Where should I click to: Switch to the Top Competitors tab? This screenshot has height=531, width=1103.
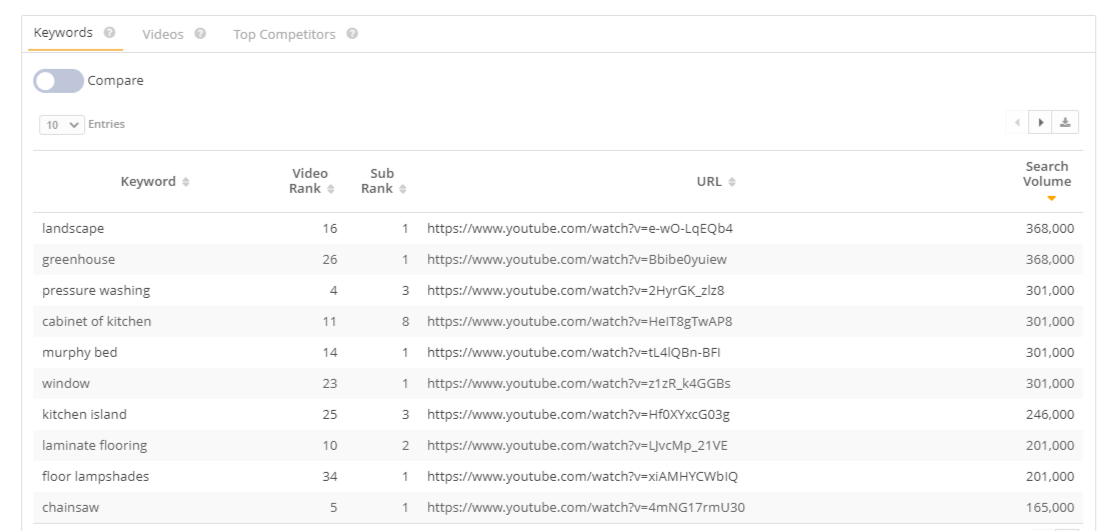pos(284,34)
